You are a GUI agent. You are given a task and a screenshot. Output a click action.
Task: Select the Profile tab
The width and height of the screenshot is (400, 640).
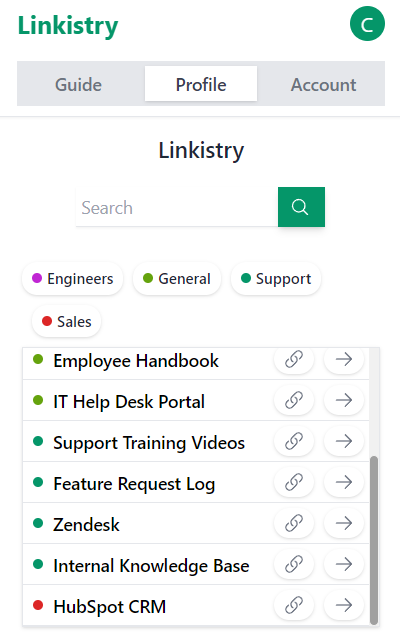point(201,84)
